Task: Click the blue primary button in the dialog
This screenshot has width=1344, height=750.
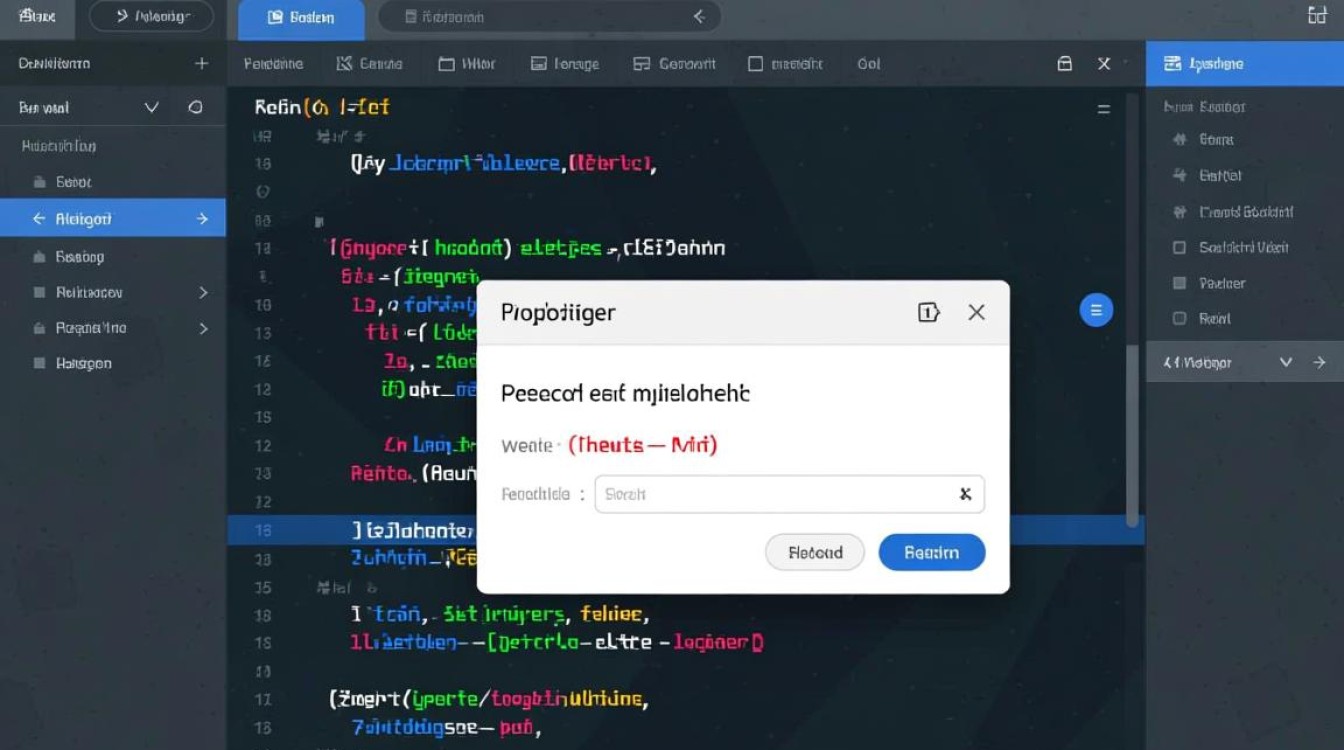Action: point(931,552)
